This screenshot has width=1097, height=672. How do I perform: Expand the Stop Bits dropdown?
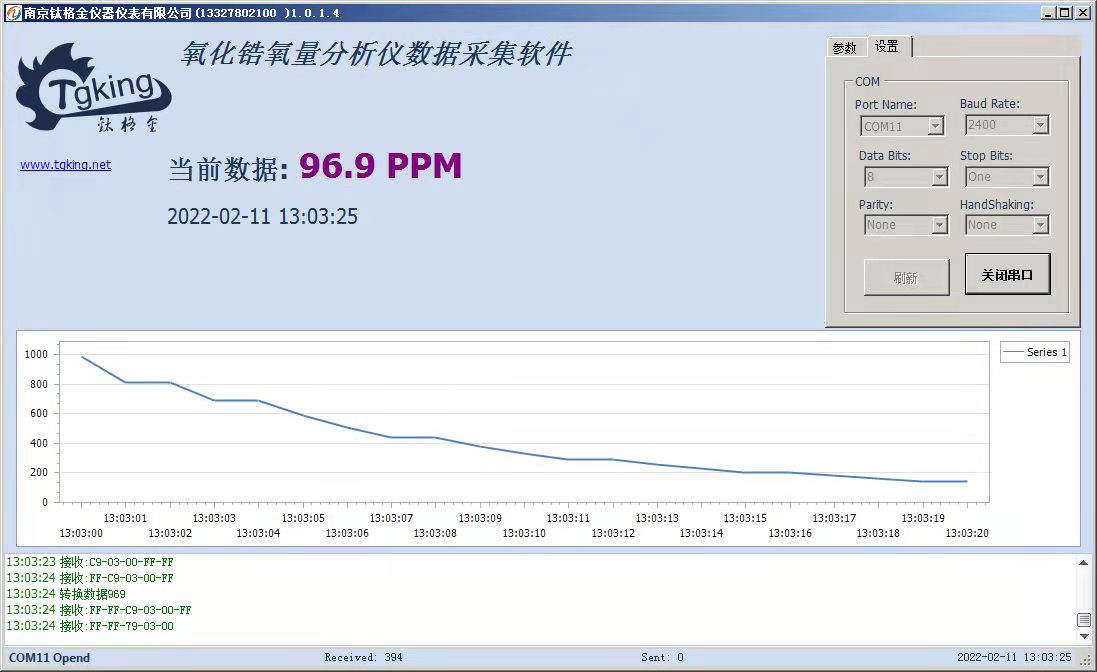pos(1040,177)
